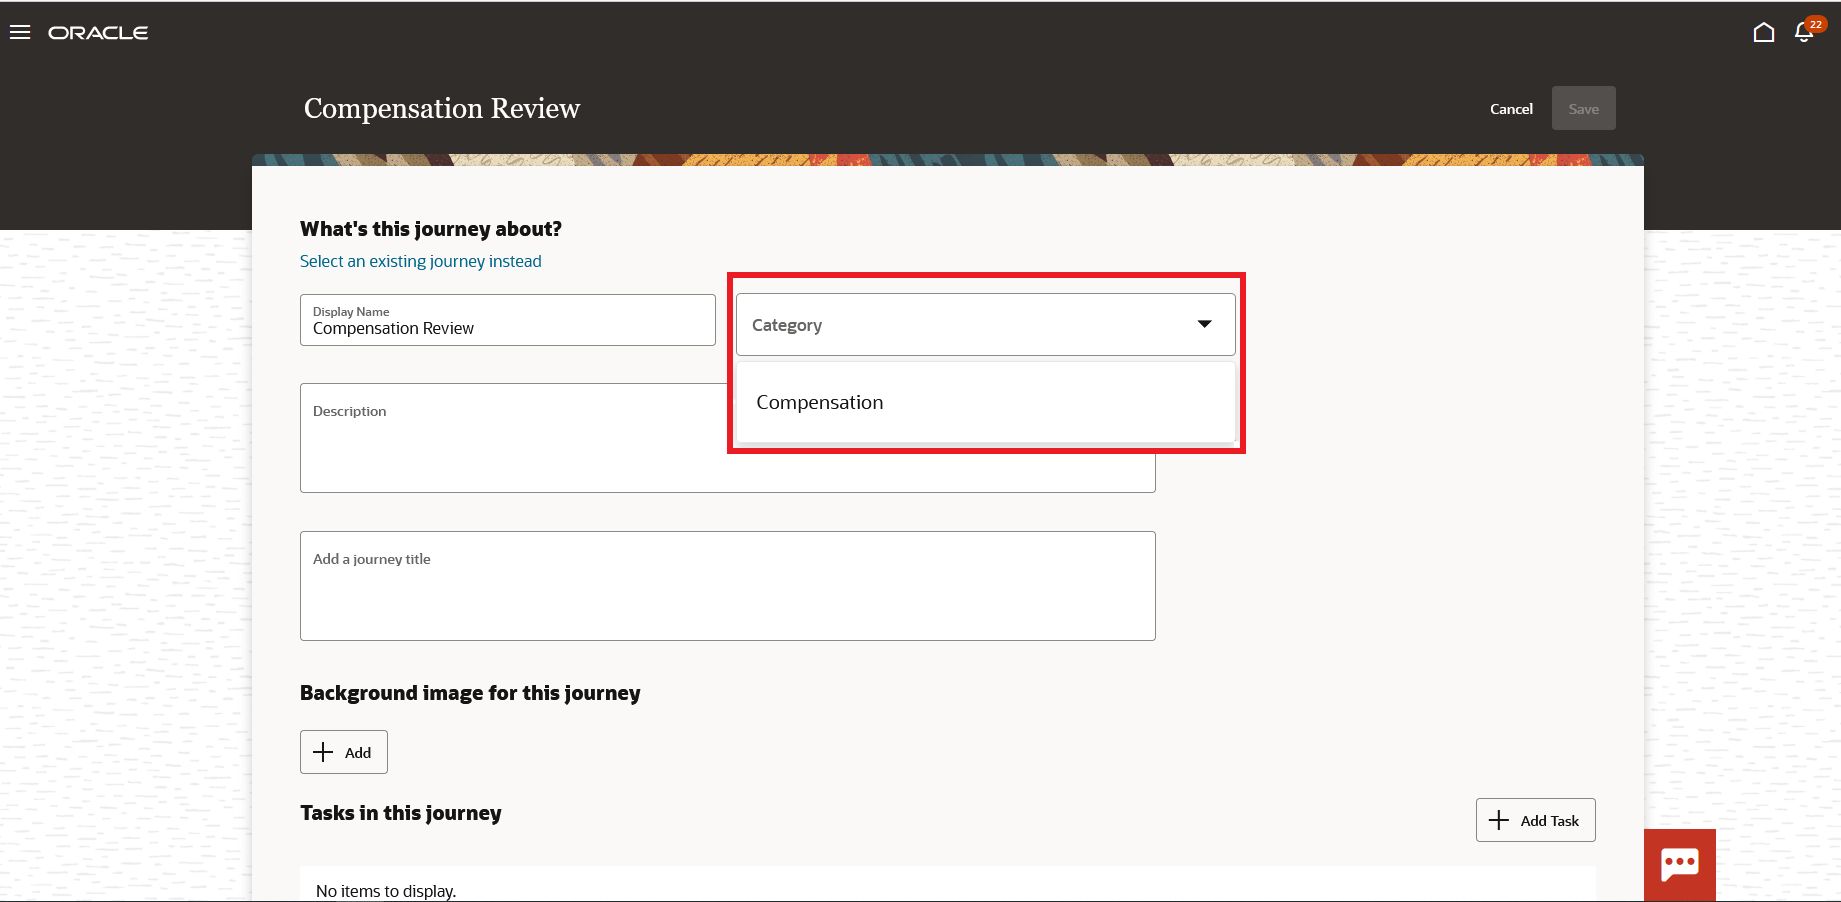Click the 'Tasks in this journey' heading

click(400, 813)
